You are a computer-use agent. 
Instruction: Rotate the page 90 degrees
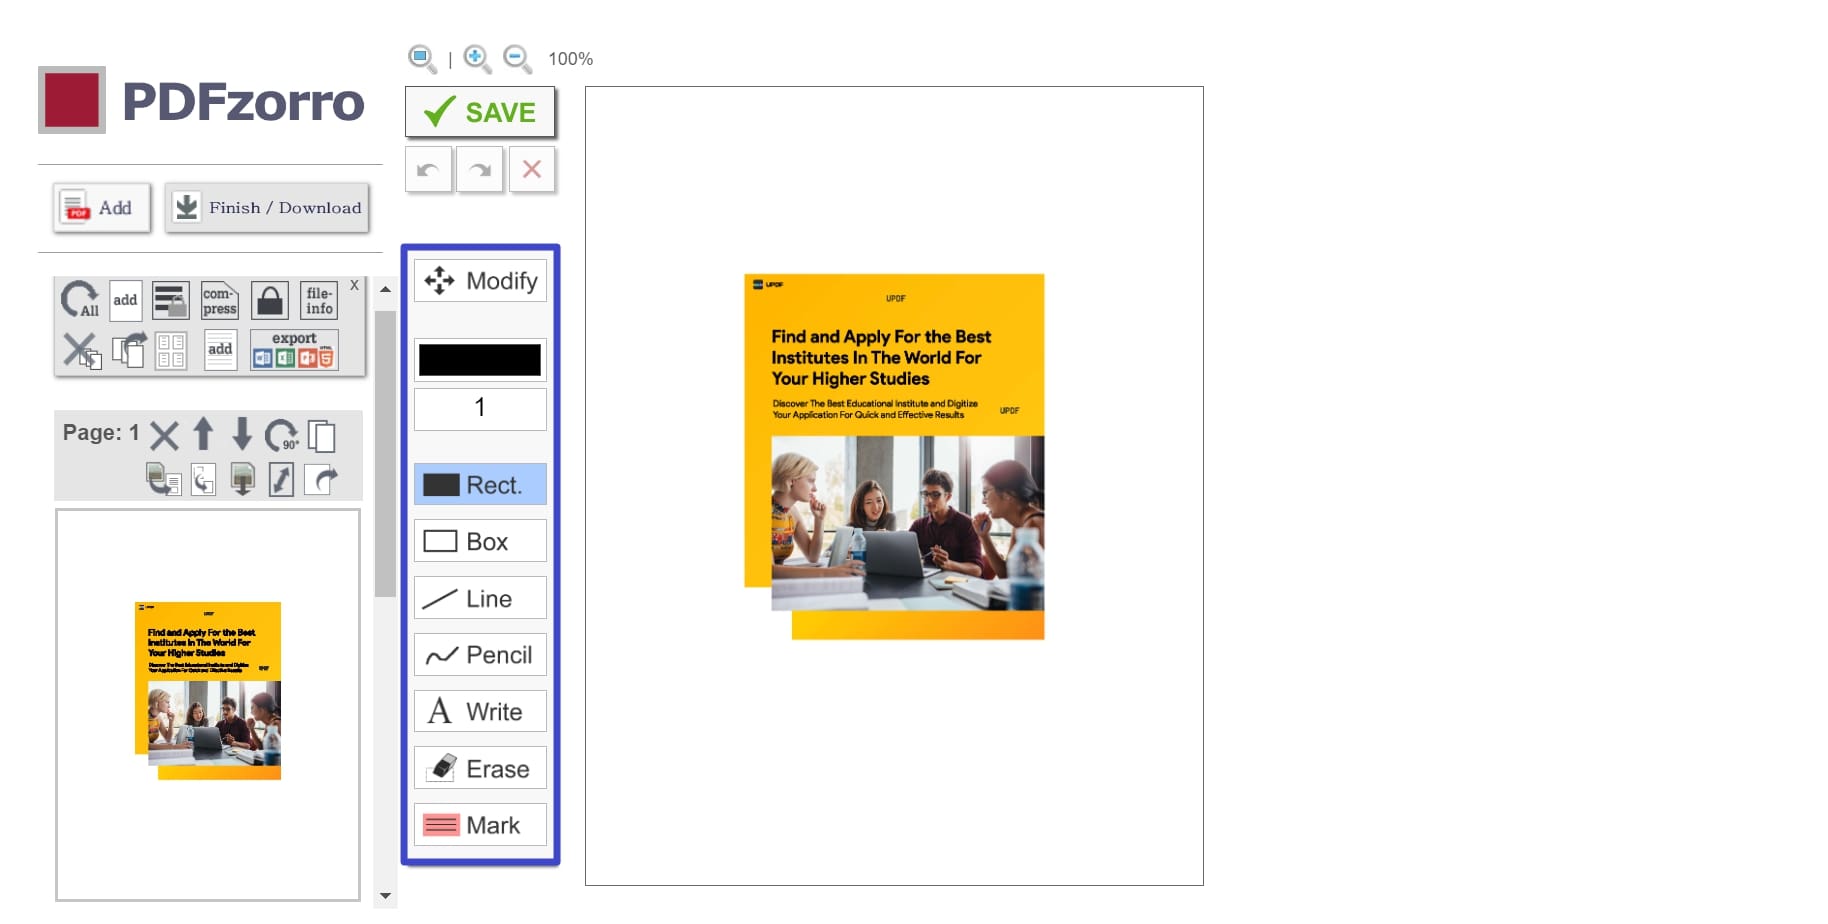[280, 435]
